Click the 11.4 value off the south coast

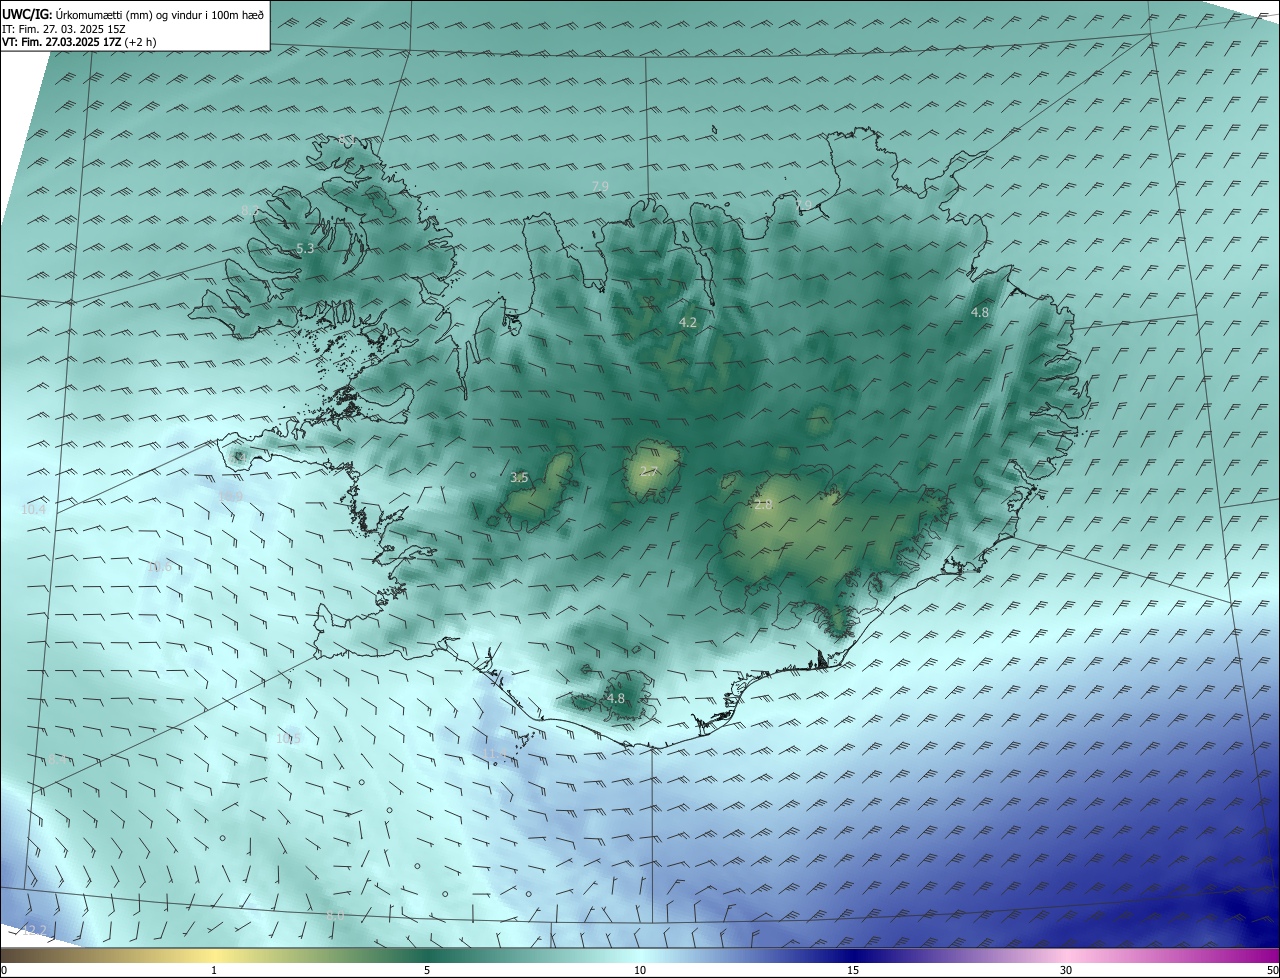click(496, 752)
